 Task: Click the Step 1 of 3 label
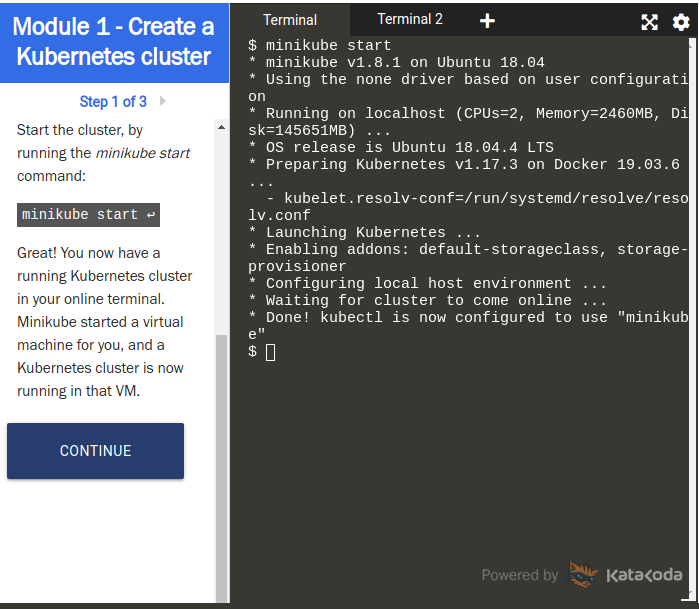(113, 102)
